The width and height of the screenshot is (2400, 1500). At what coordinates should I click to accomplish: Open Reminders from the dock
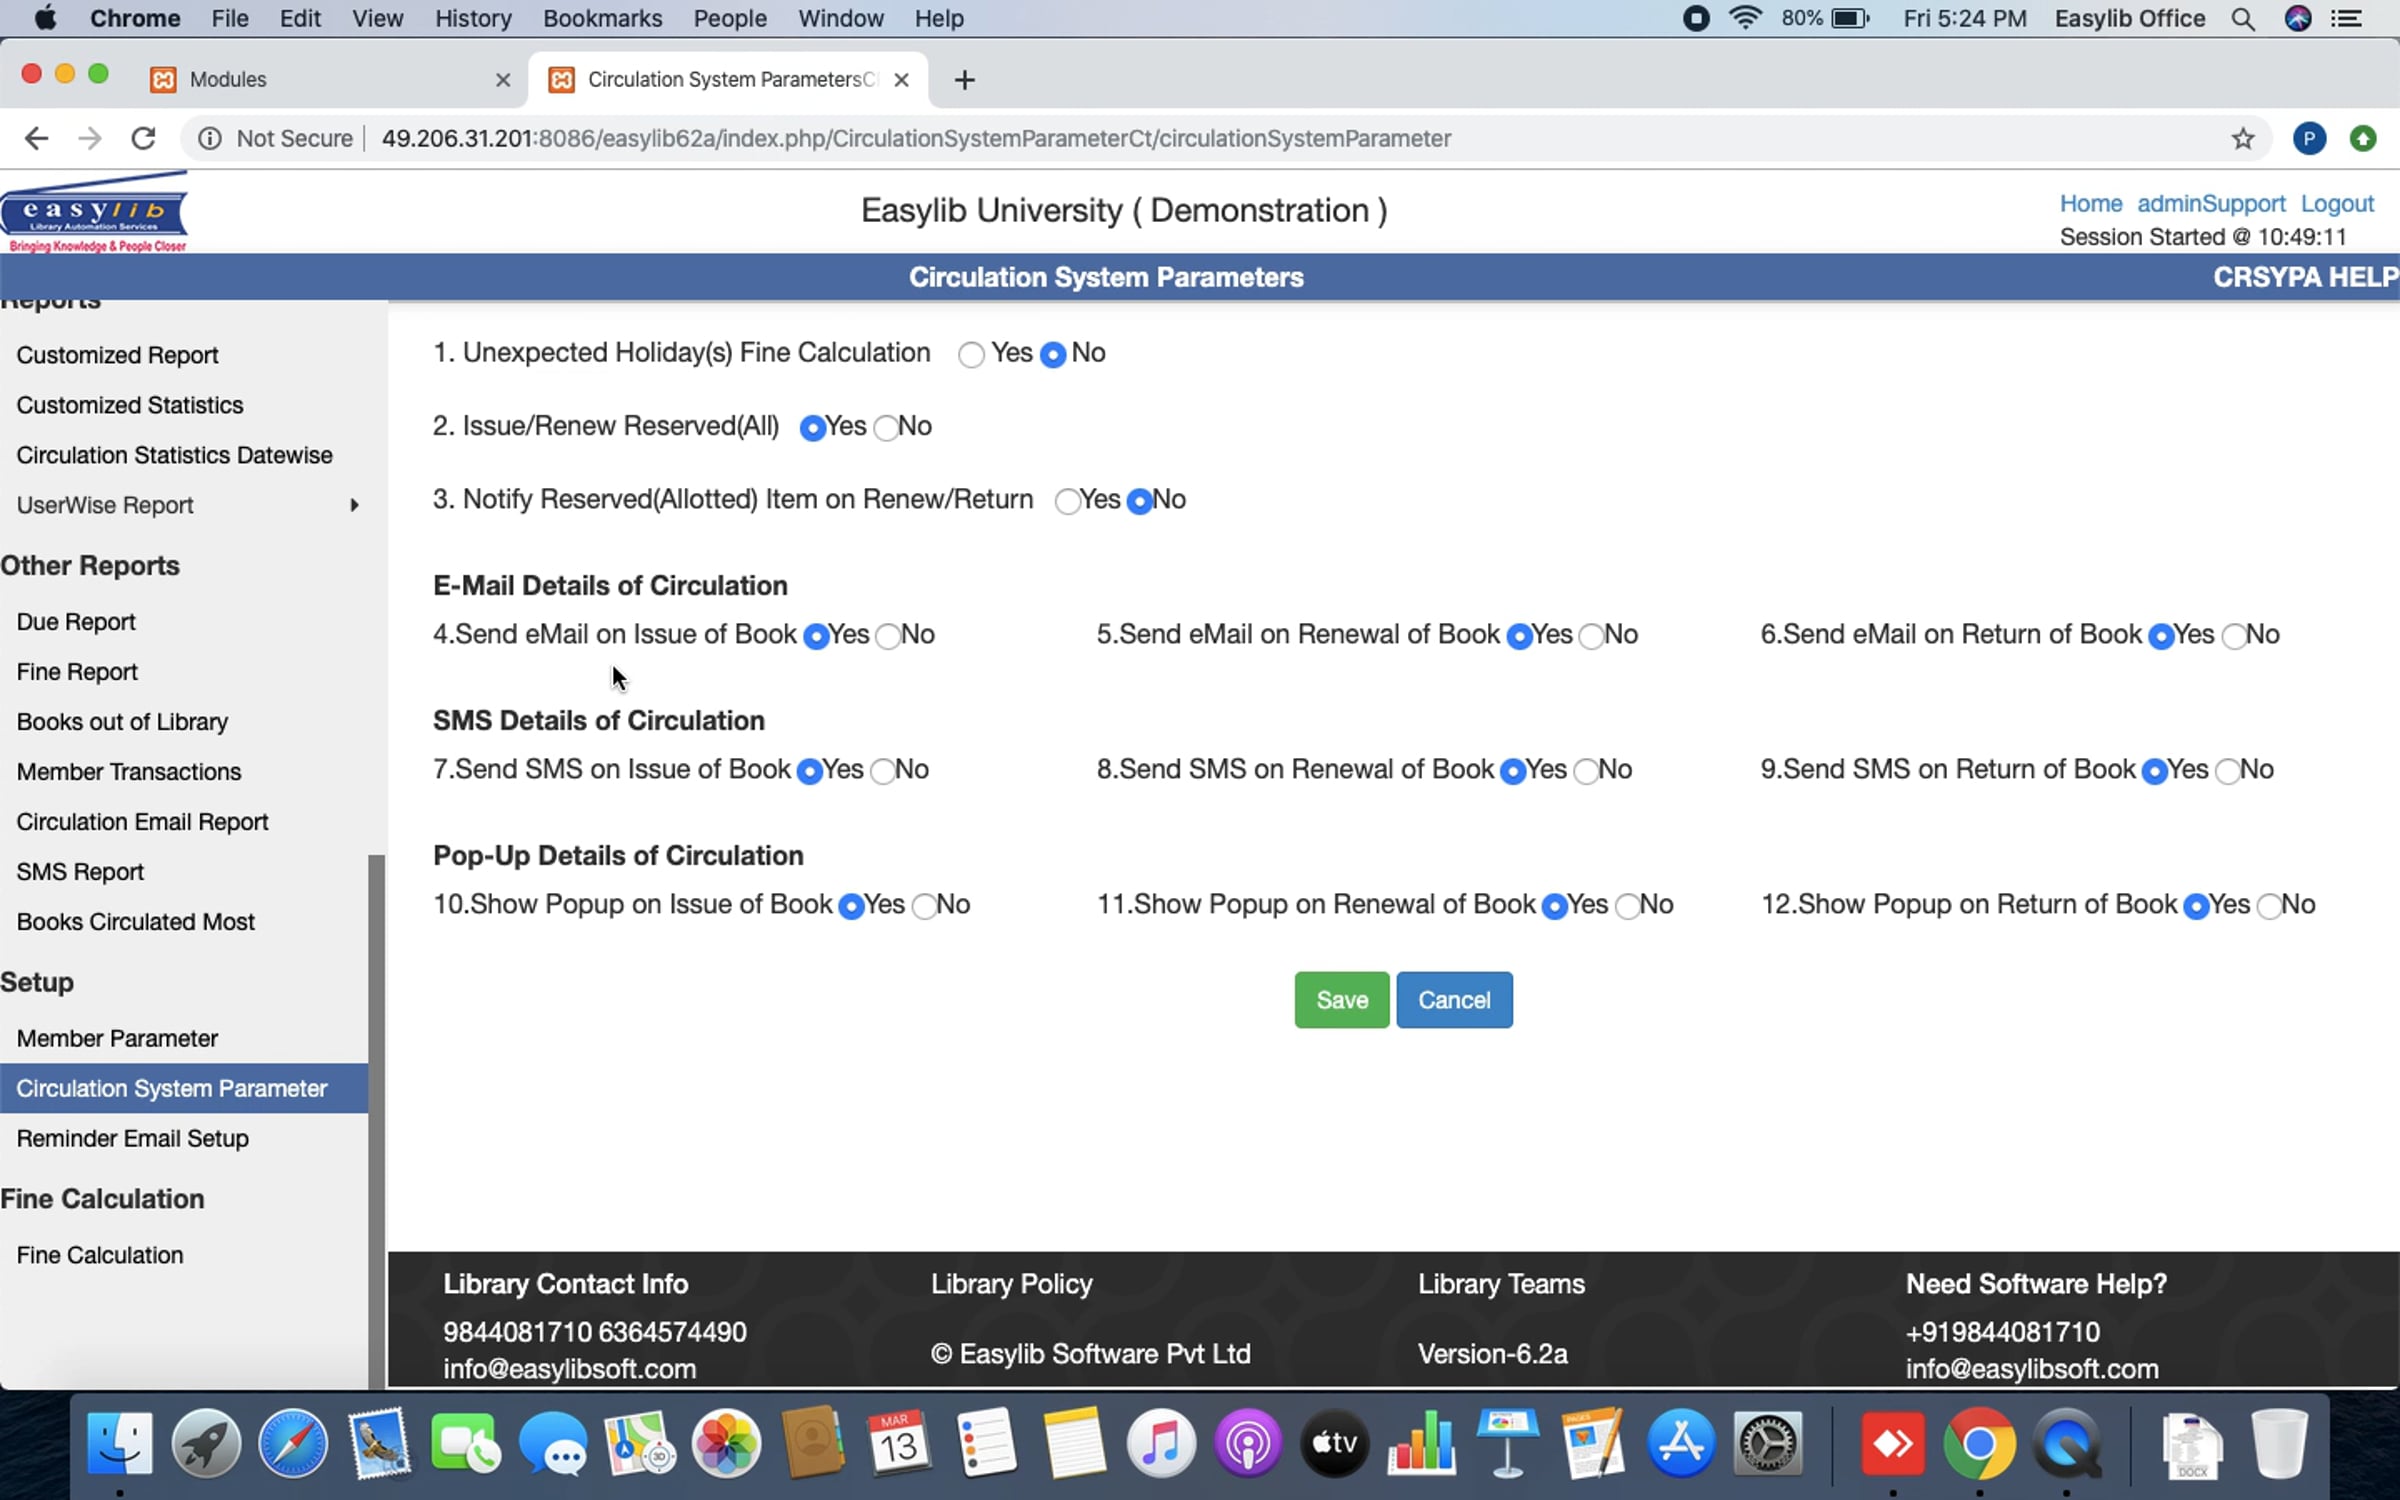point(987,1443)
